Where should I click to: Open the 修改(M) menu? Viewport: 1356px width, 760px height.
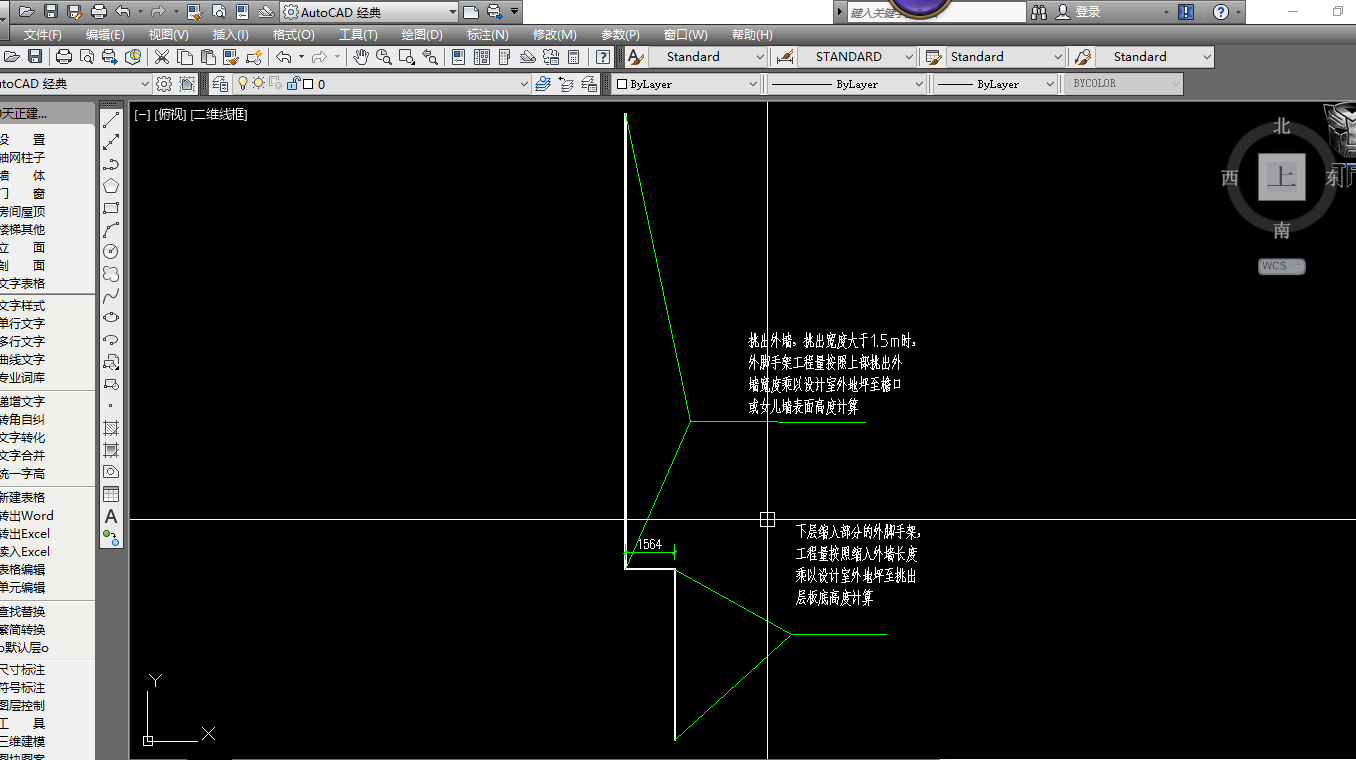coord(554,35)
